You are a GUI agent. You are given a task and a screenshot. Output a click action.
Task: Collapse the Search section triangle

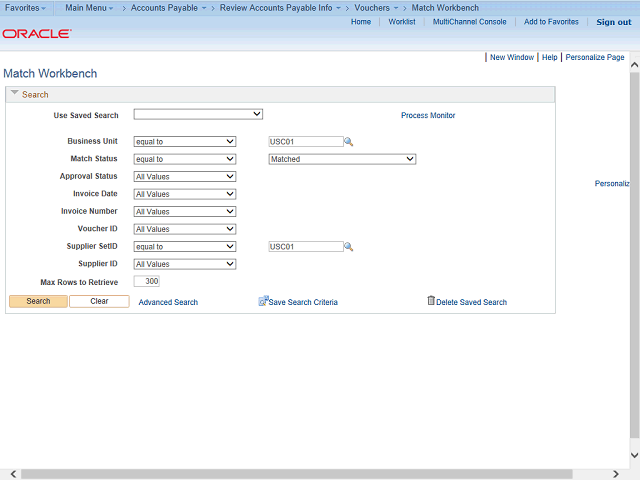[15, 93]
